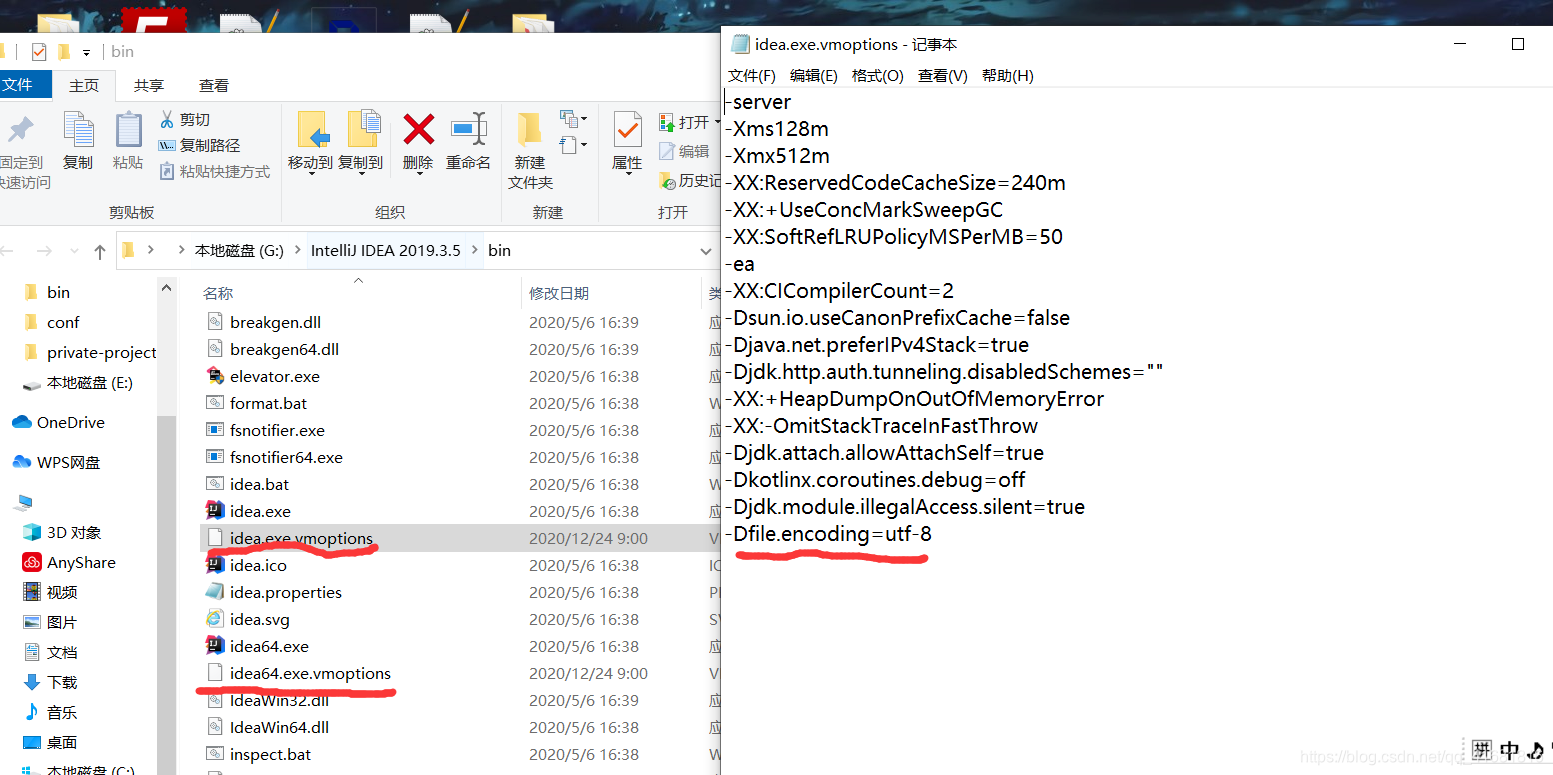Image resolution: width=1553 pixels, height=775 pixels.
Task: Select the idea.svg file
Action: coord(259,619)
